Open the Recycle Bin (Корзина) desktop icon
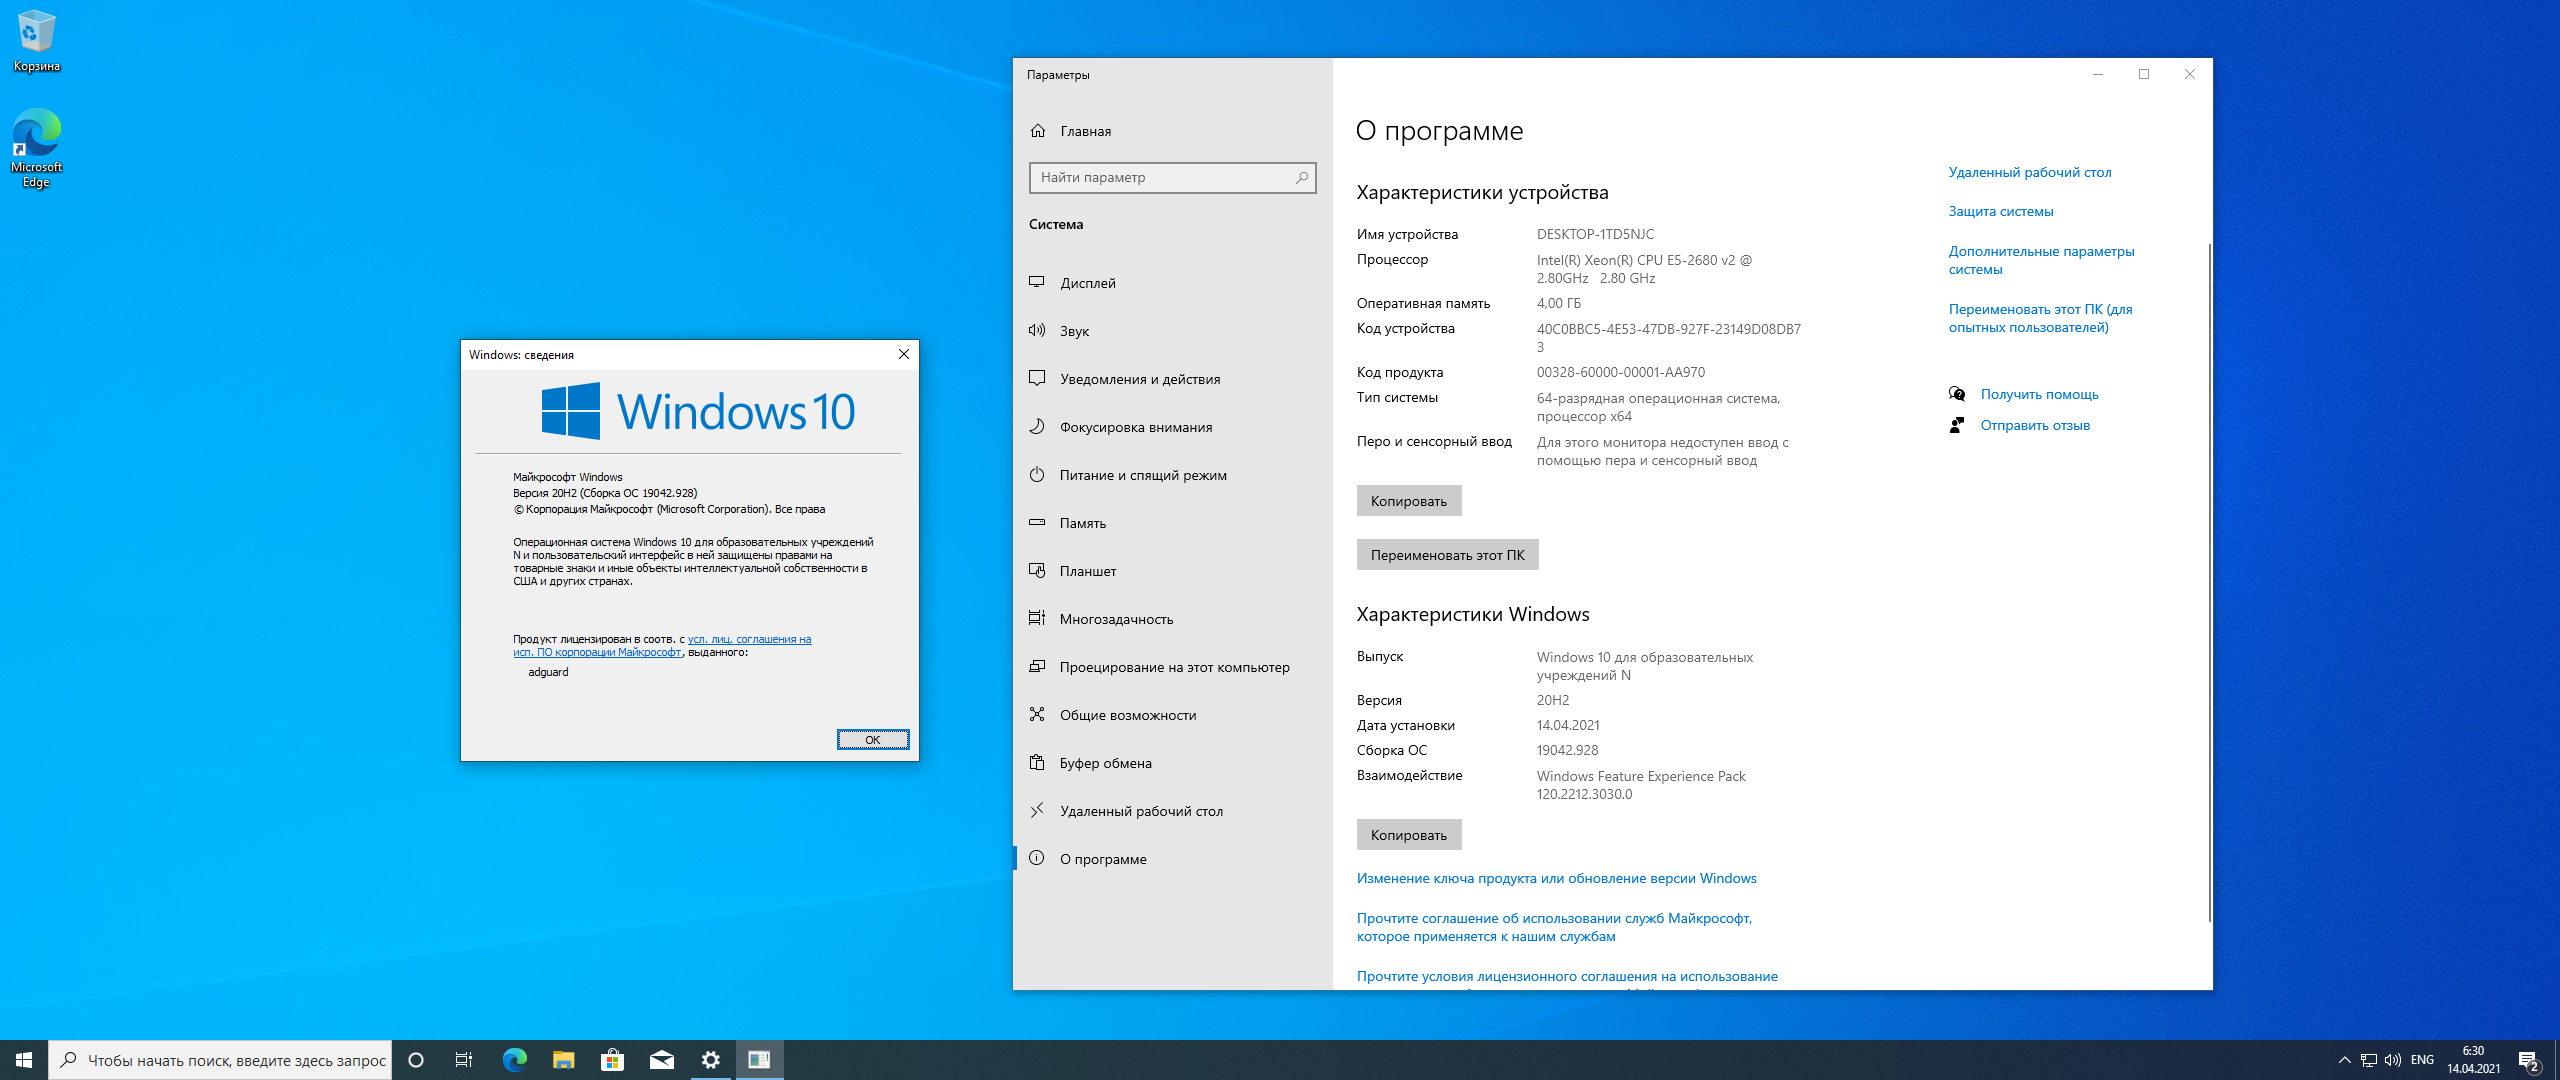The height and width of the screenshot is (1080, 2560). (36, 41)
